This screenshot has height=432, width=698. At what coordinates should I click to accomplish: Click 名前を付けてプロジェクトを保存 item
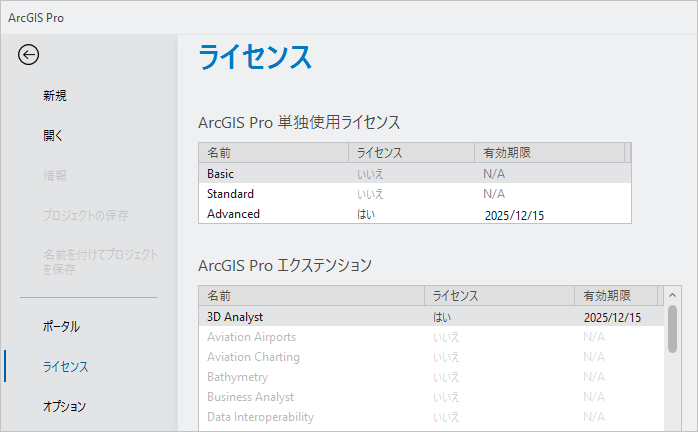click(101, 262)
